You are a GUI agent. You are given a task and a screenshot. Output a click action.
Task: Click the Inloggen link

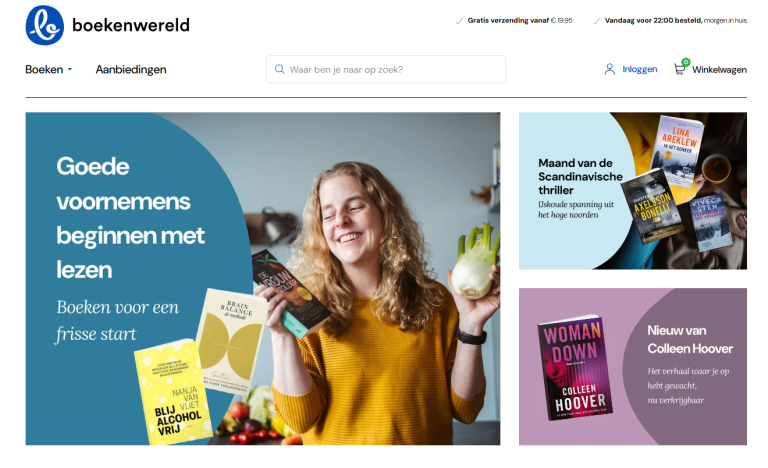pos(640,69)
